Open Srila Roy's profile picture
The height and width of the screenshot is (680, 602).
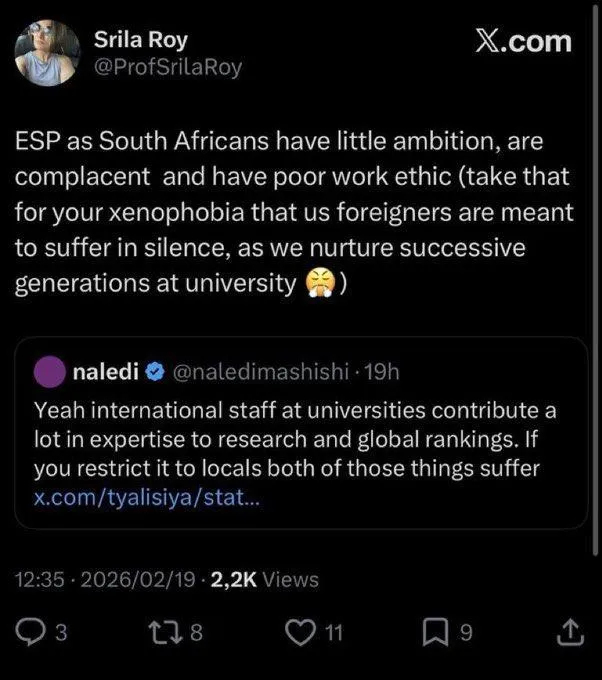point(48,53)
